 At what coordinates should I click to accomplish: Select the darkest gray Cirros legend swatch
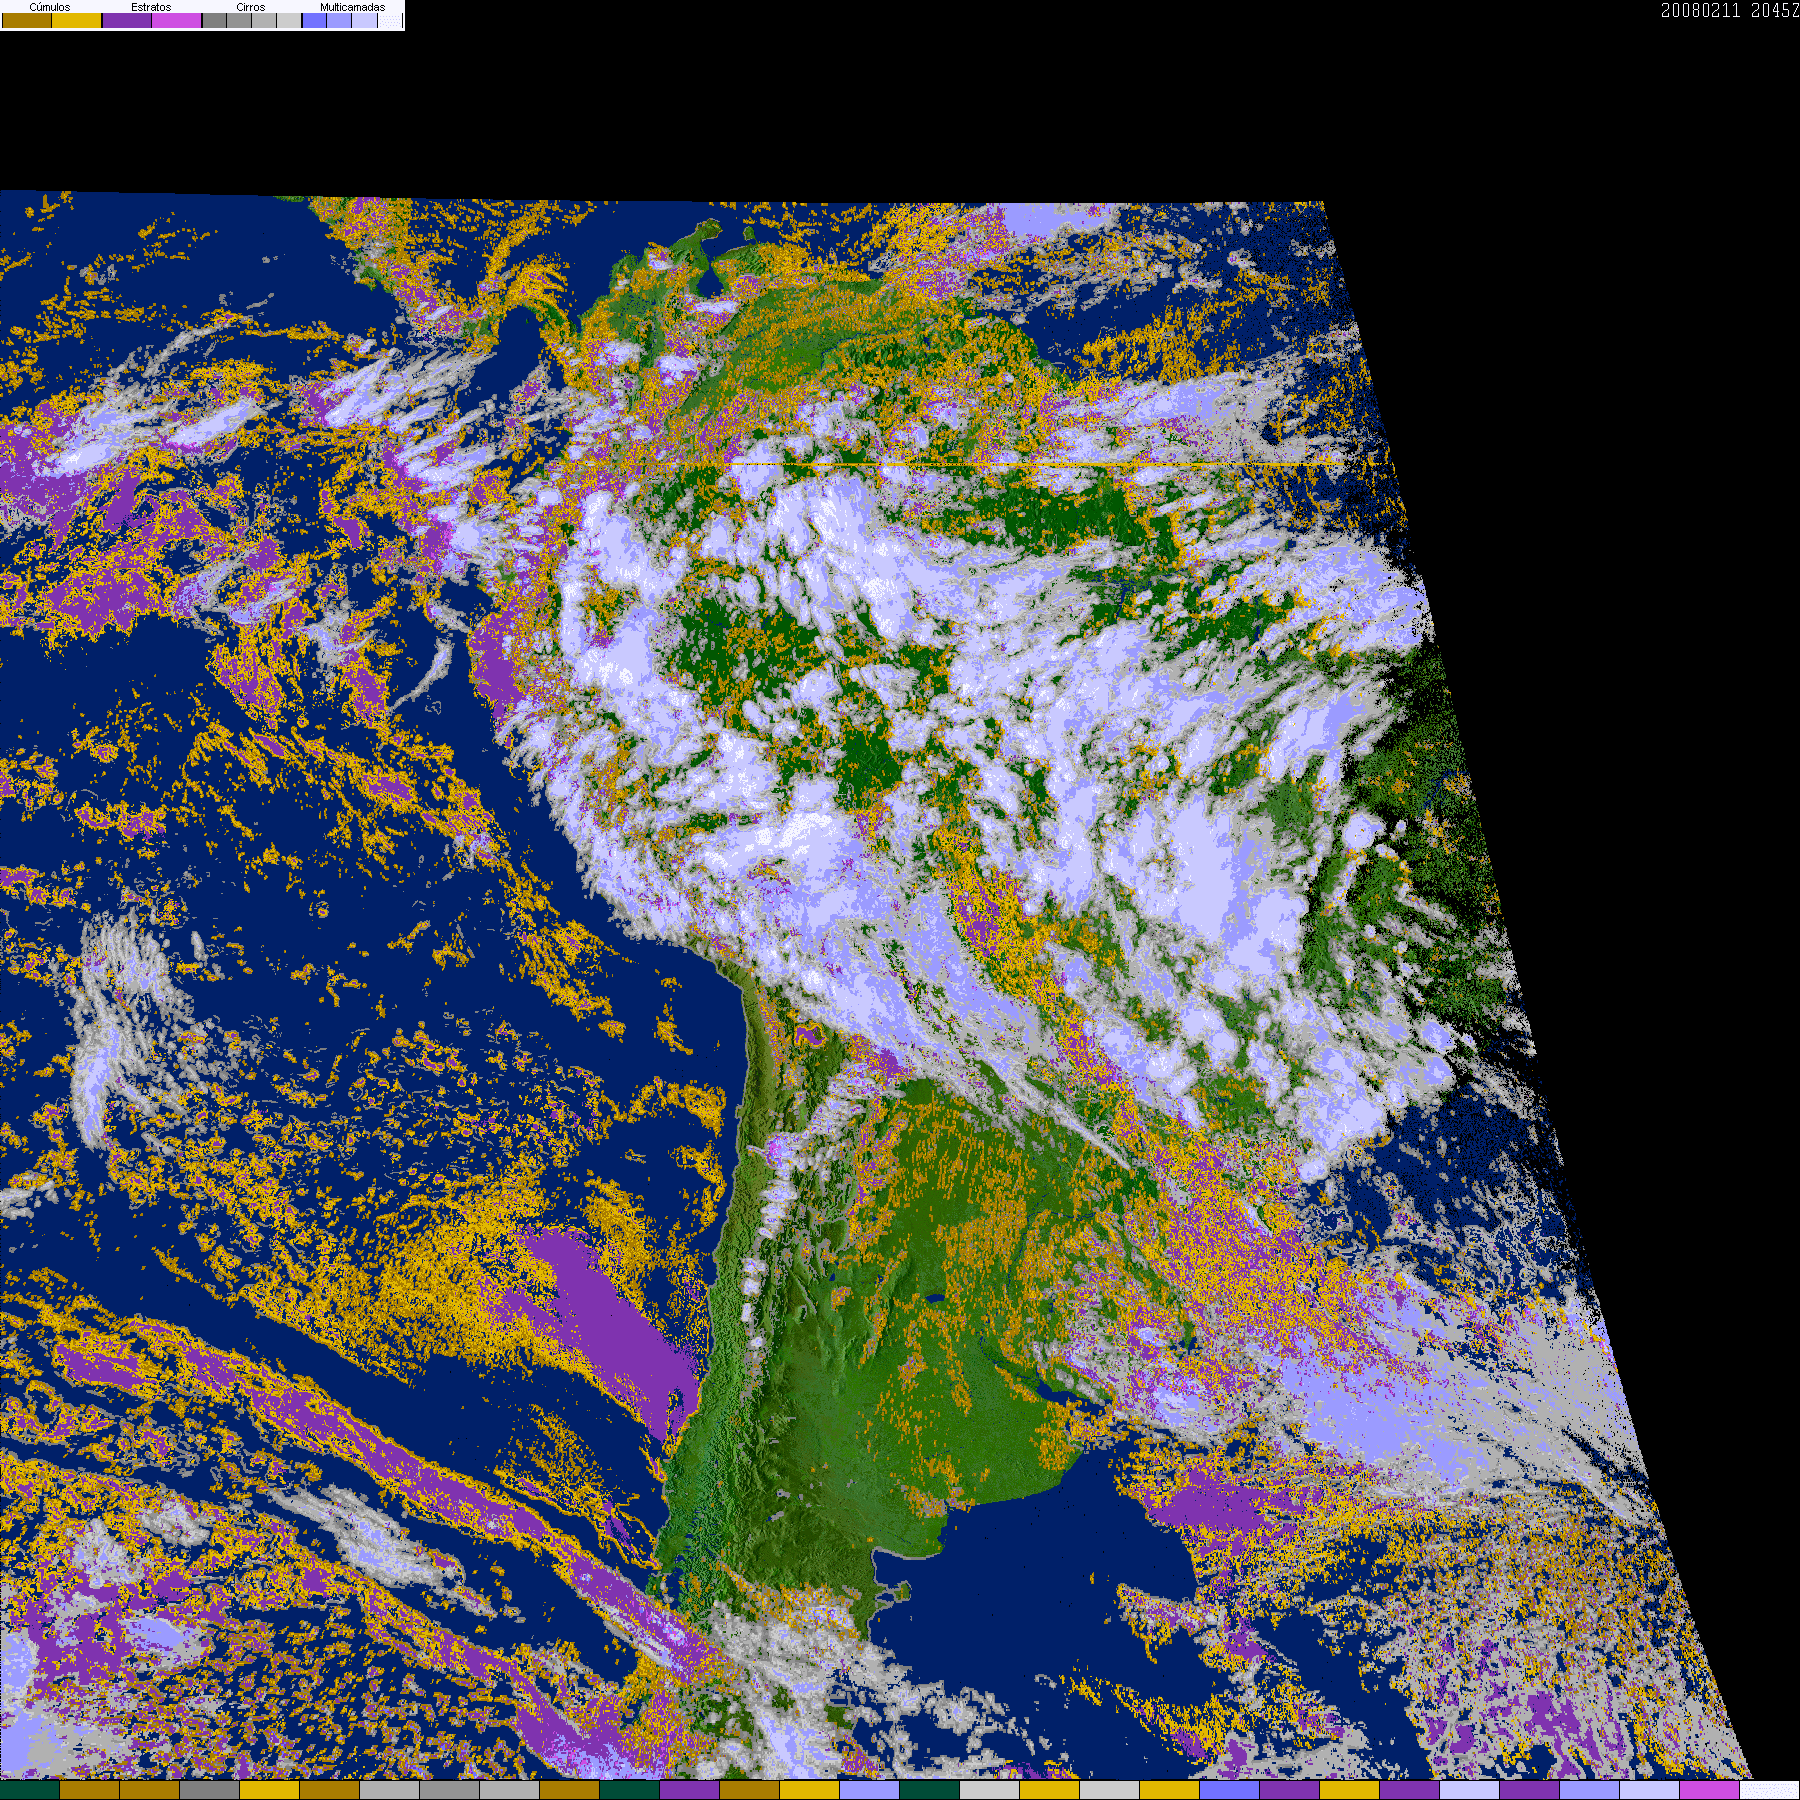[214, 20]
